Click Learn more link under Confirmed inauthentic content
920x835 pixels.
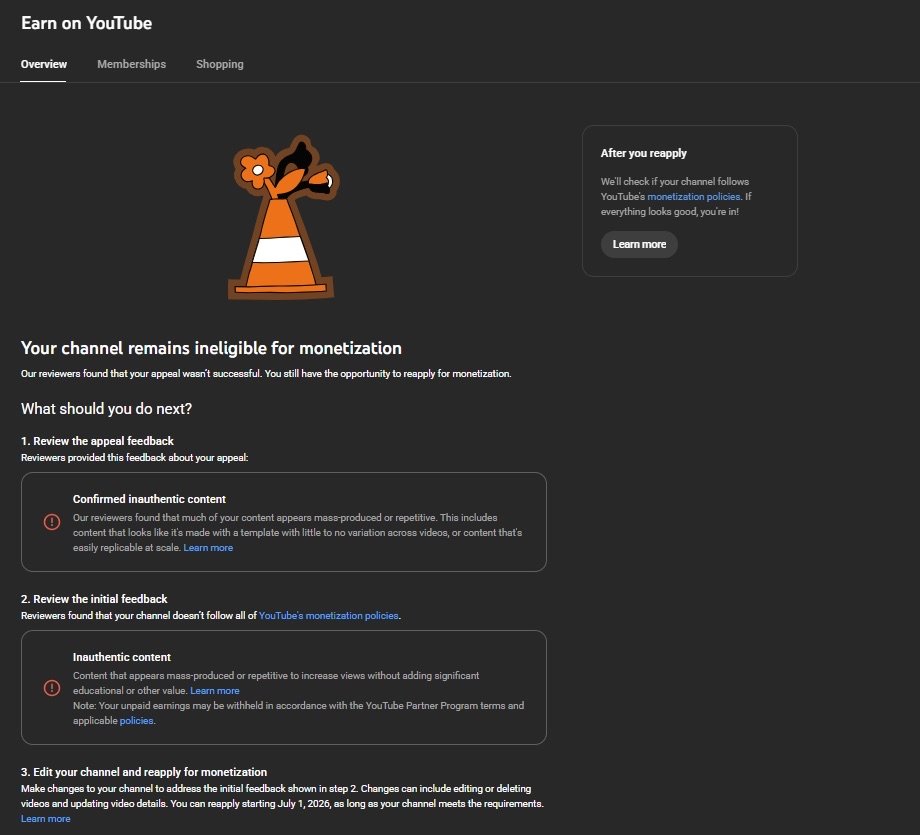pyautogui.click(x=208, y=547)
